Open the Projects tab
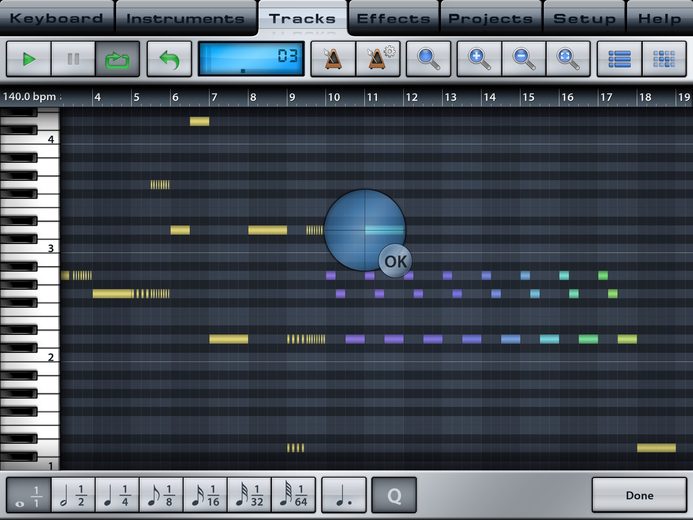This screenshot has height=520, width=693. [x=491, y=19]
